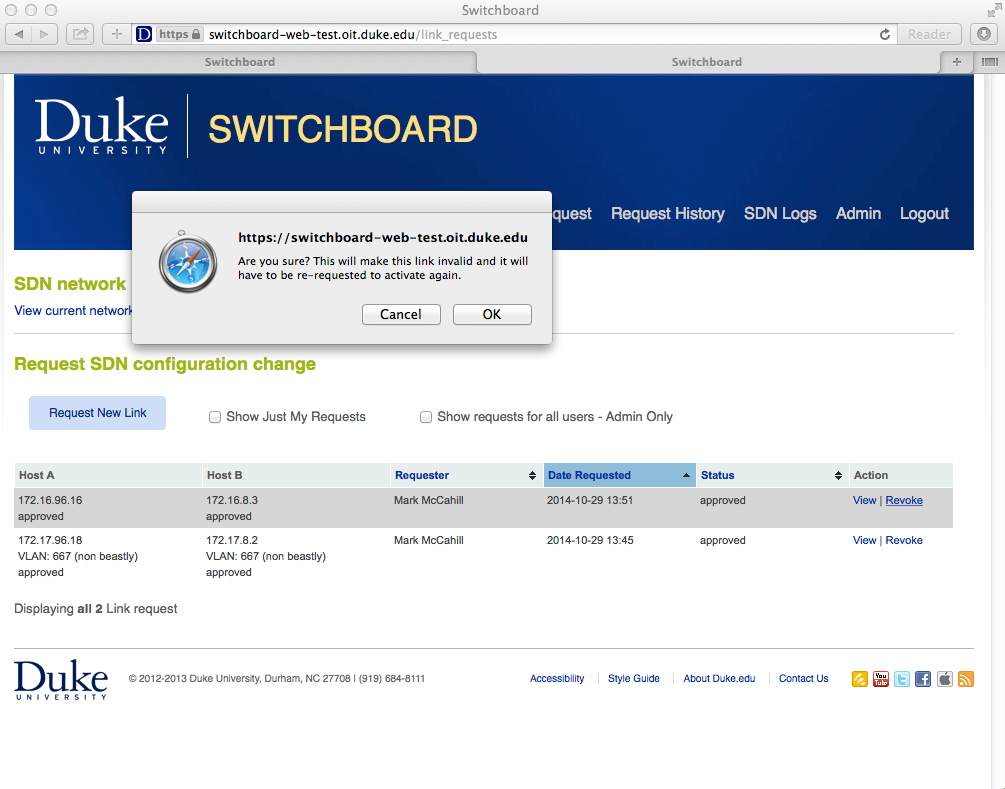Open the About Duke.edu footer link
The image size is (1005, 789).
tap(719, 678)
